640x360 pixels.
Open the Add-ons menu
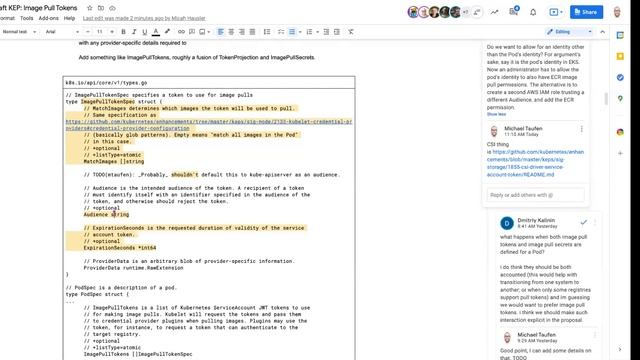(49, 18)
